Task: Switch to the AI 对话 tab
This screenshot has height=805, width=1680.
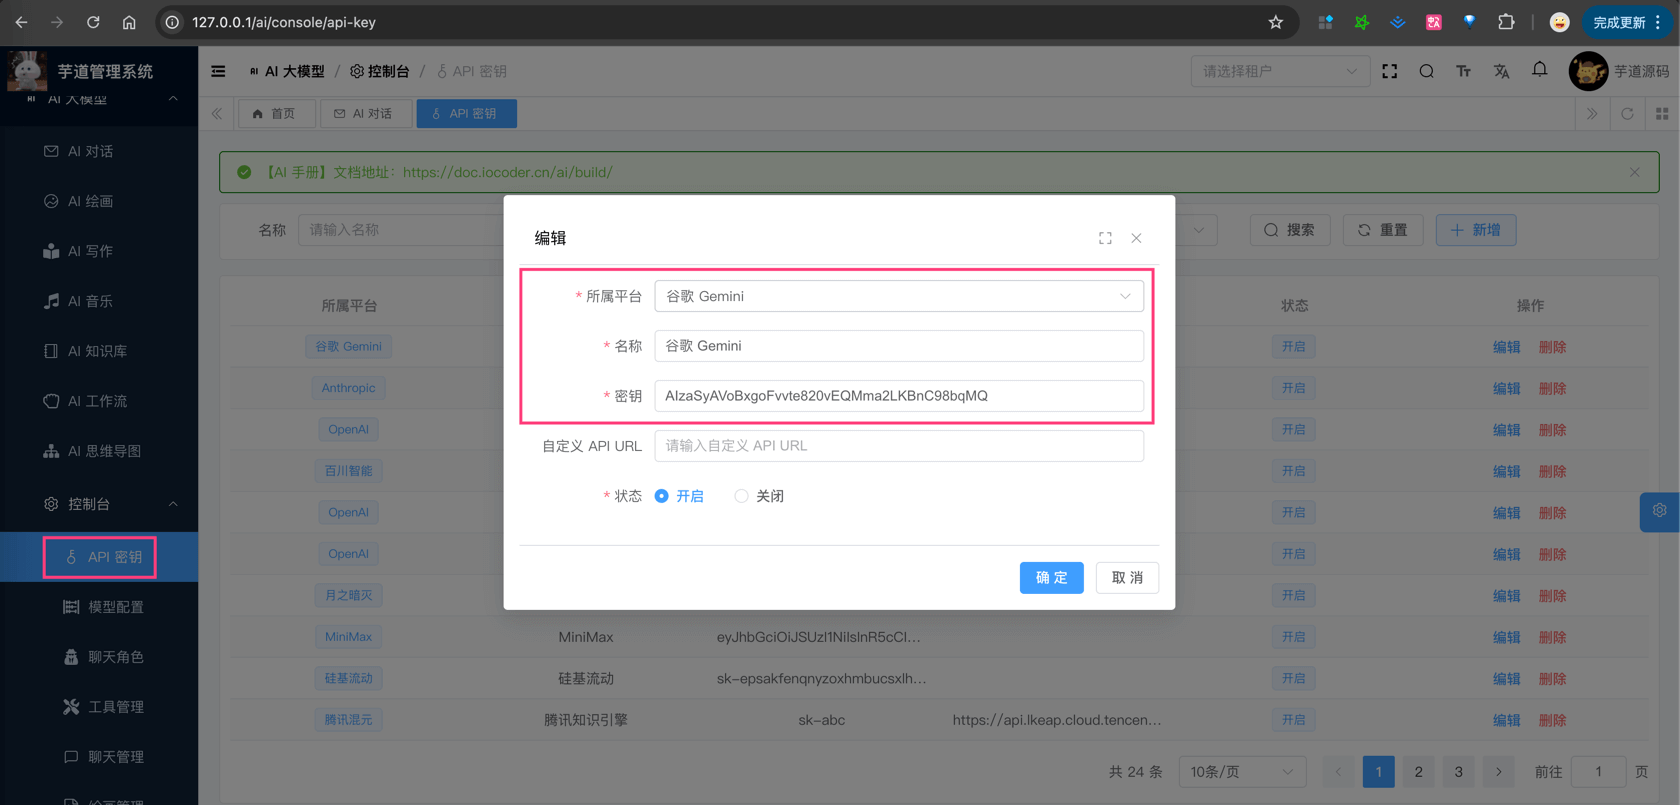Action: click(364, 114)
